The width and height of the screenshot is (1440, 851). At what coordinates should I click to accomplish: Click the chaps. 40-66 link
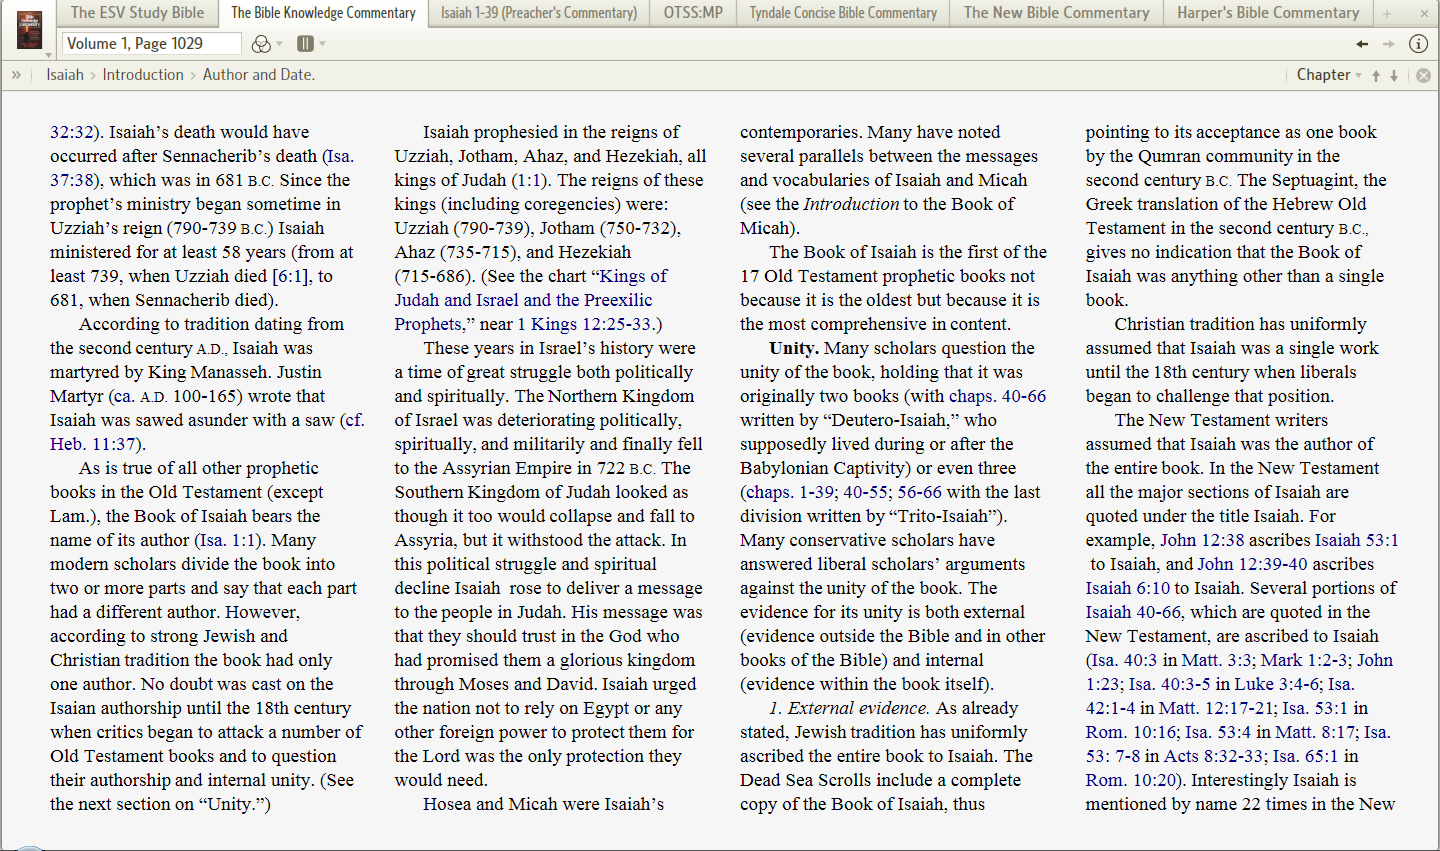point(997,396)
